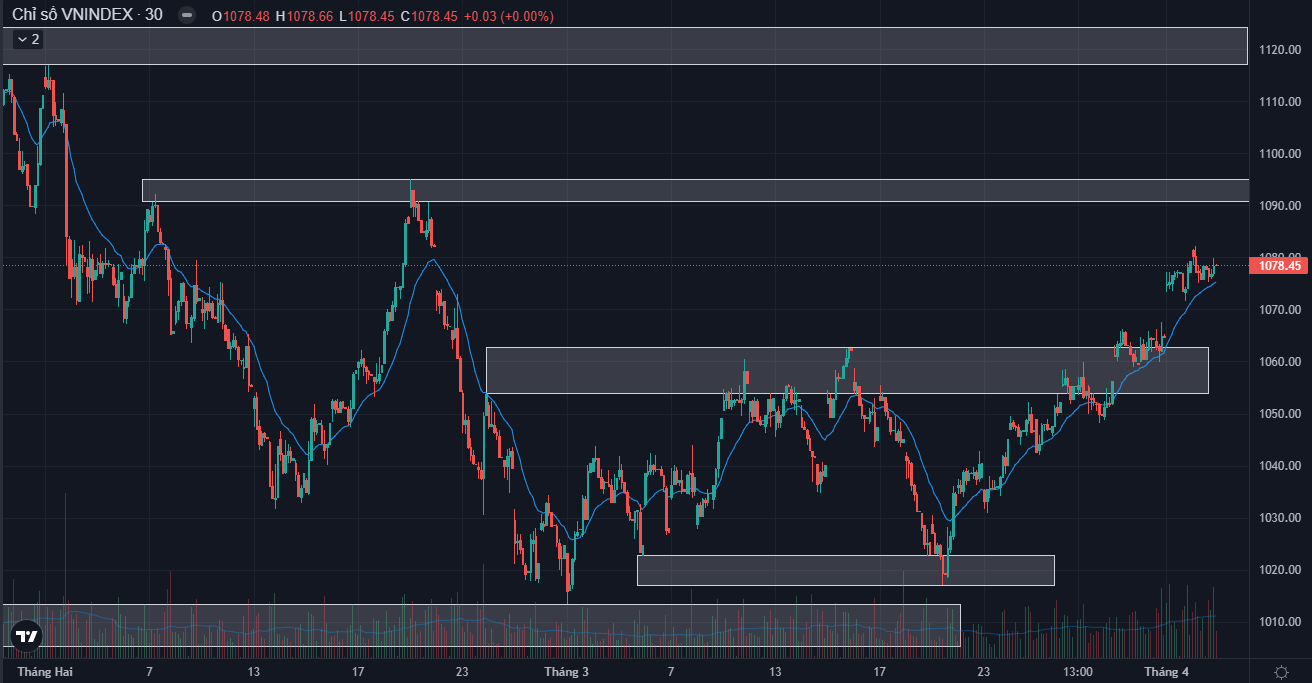Open chart settings gear icon

(1281, 672)
